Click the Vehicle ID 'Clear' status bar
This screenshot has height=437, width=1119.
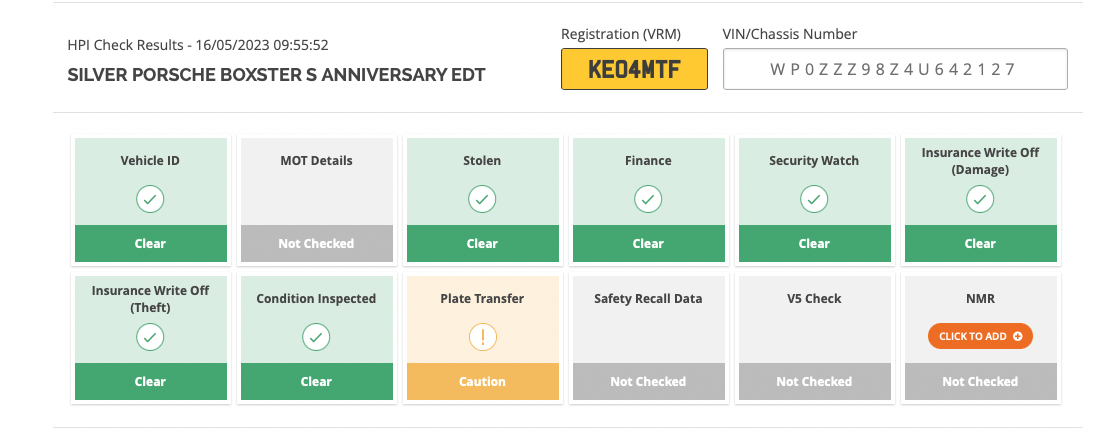(150, 243)
